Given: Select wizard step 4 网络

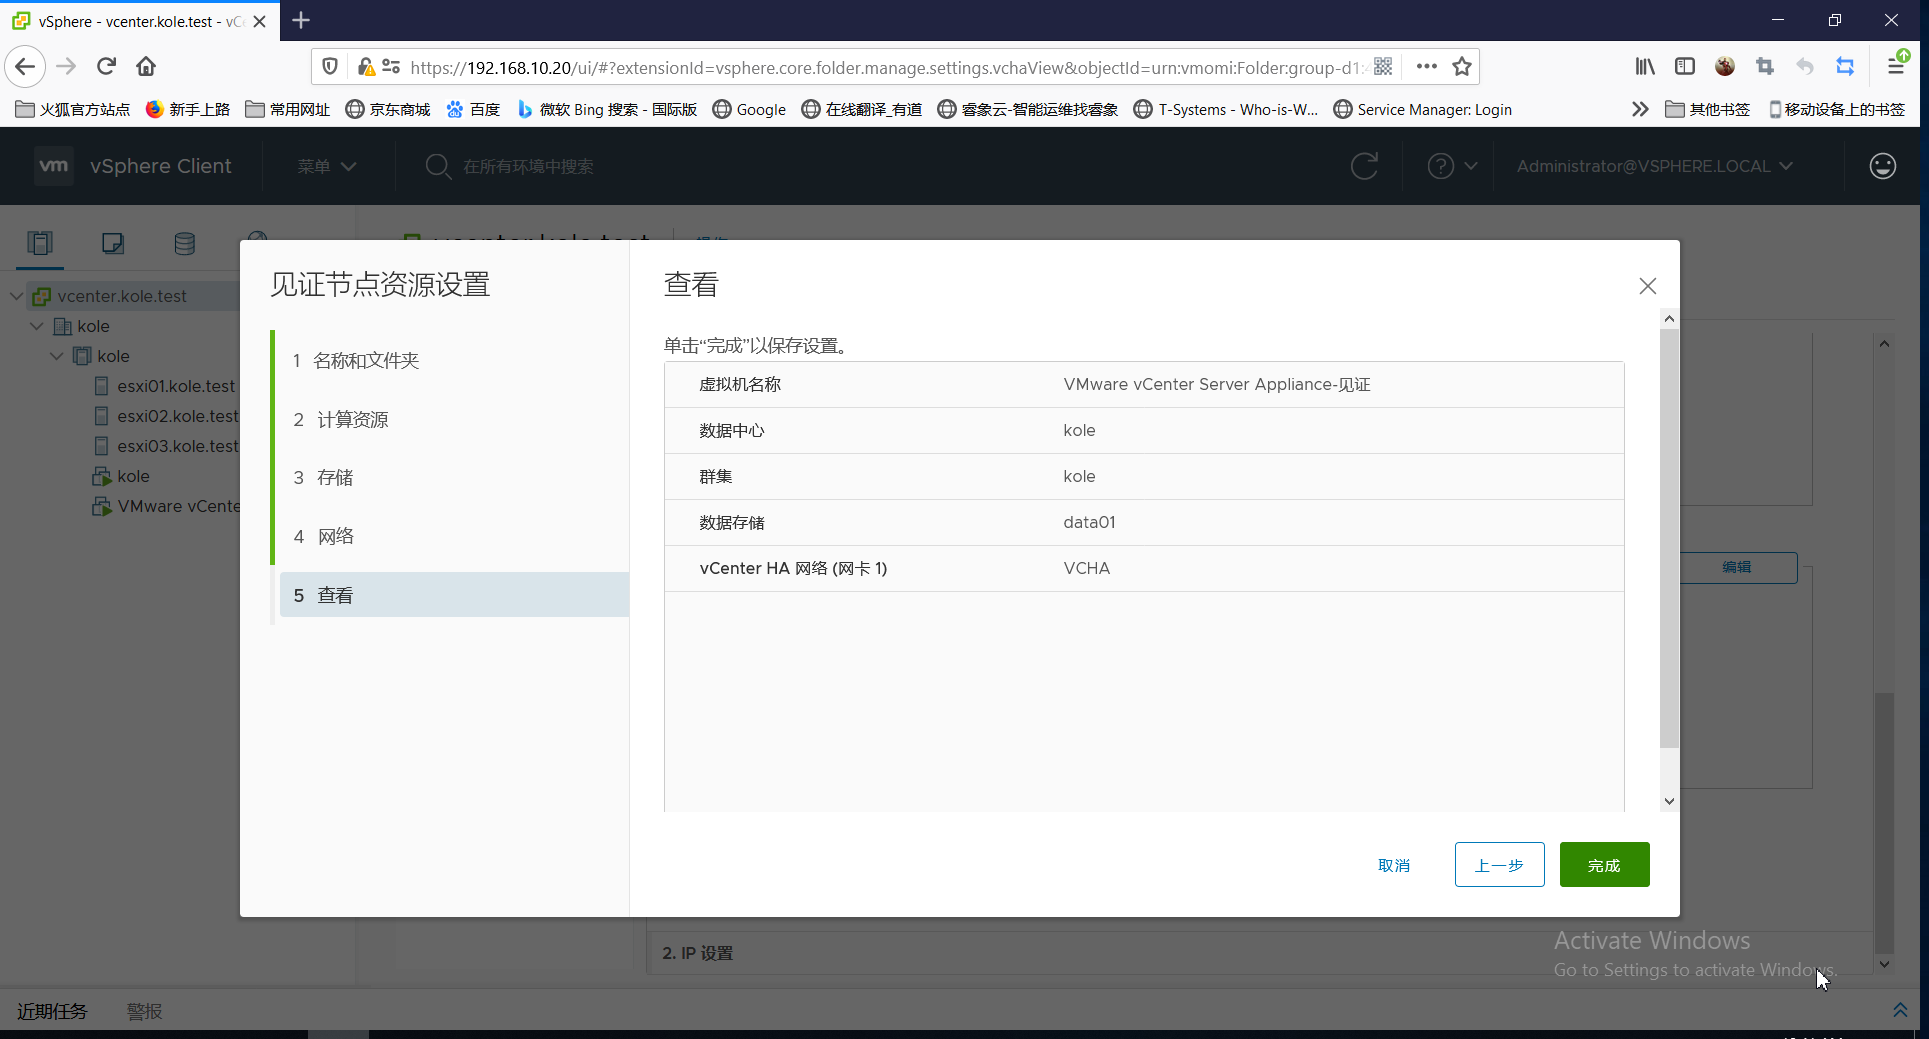Looking at the screenshot, I should [334, 536].
